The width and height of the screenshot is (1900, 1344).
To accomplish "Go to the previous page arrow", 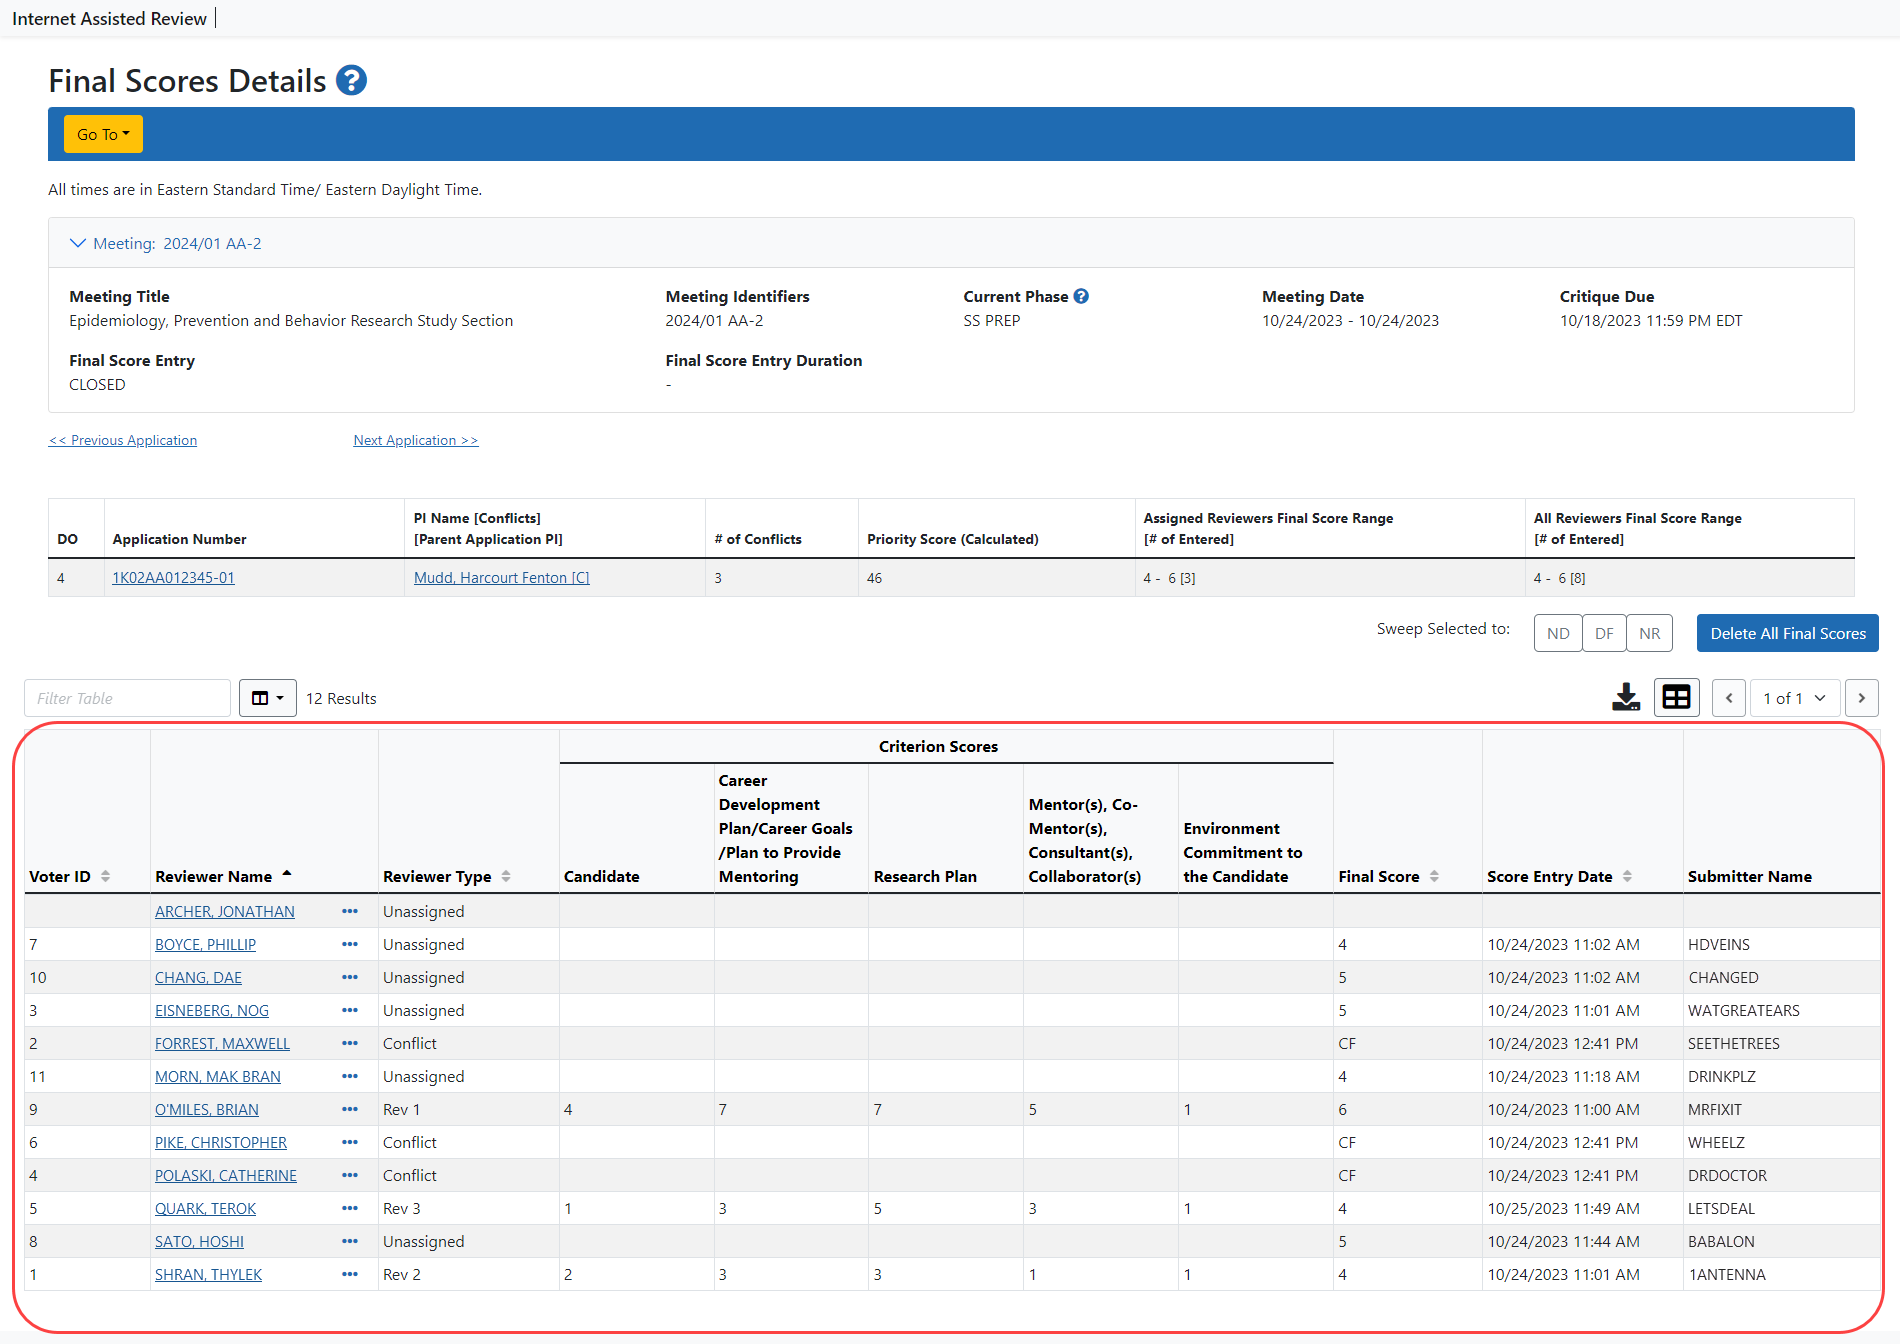I will (1729, 698).
